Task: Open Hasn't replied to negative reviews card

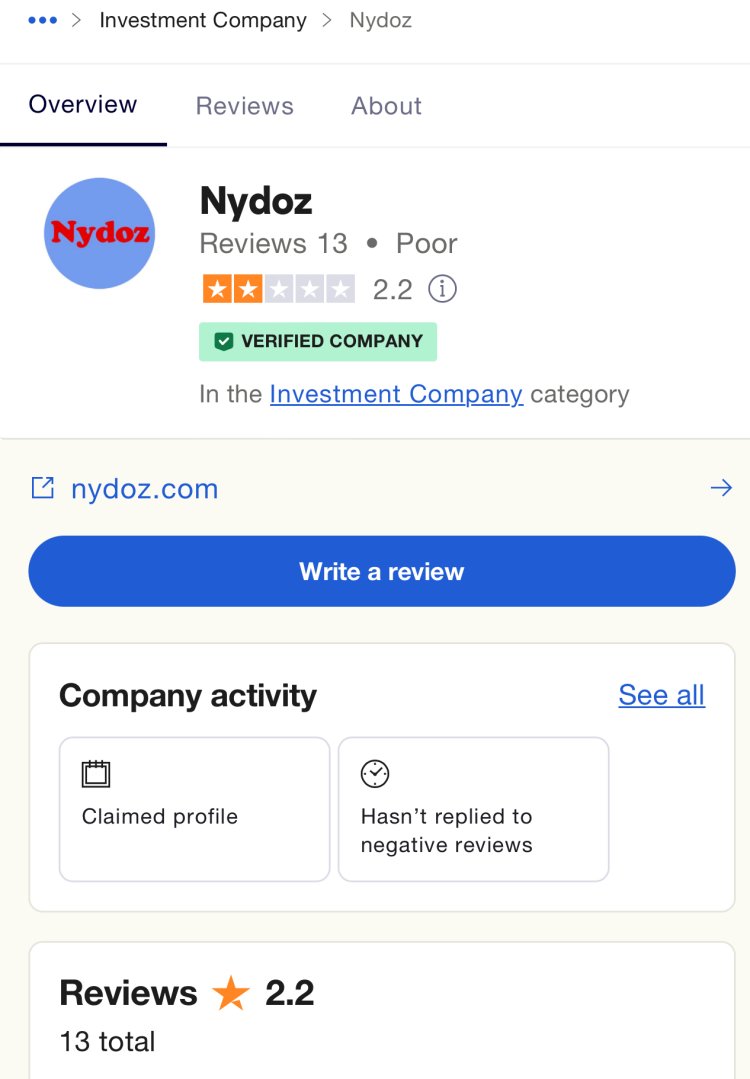Action: point(473,809)
